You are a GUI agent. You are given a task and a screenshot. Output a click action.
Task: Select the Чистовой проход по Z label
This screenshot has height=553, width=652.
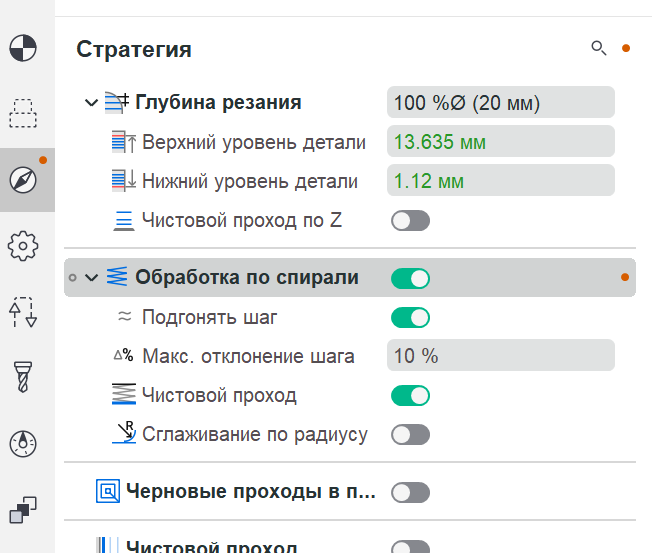tap(242, 220)
